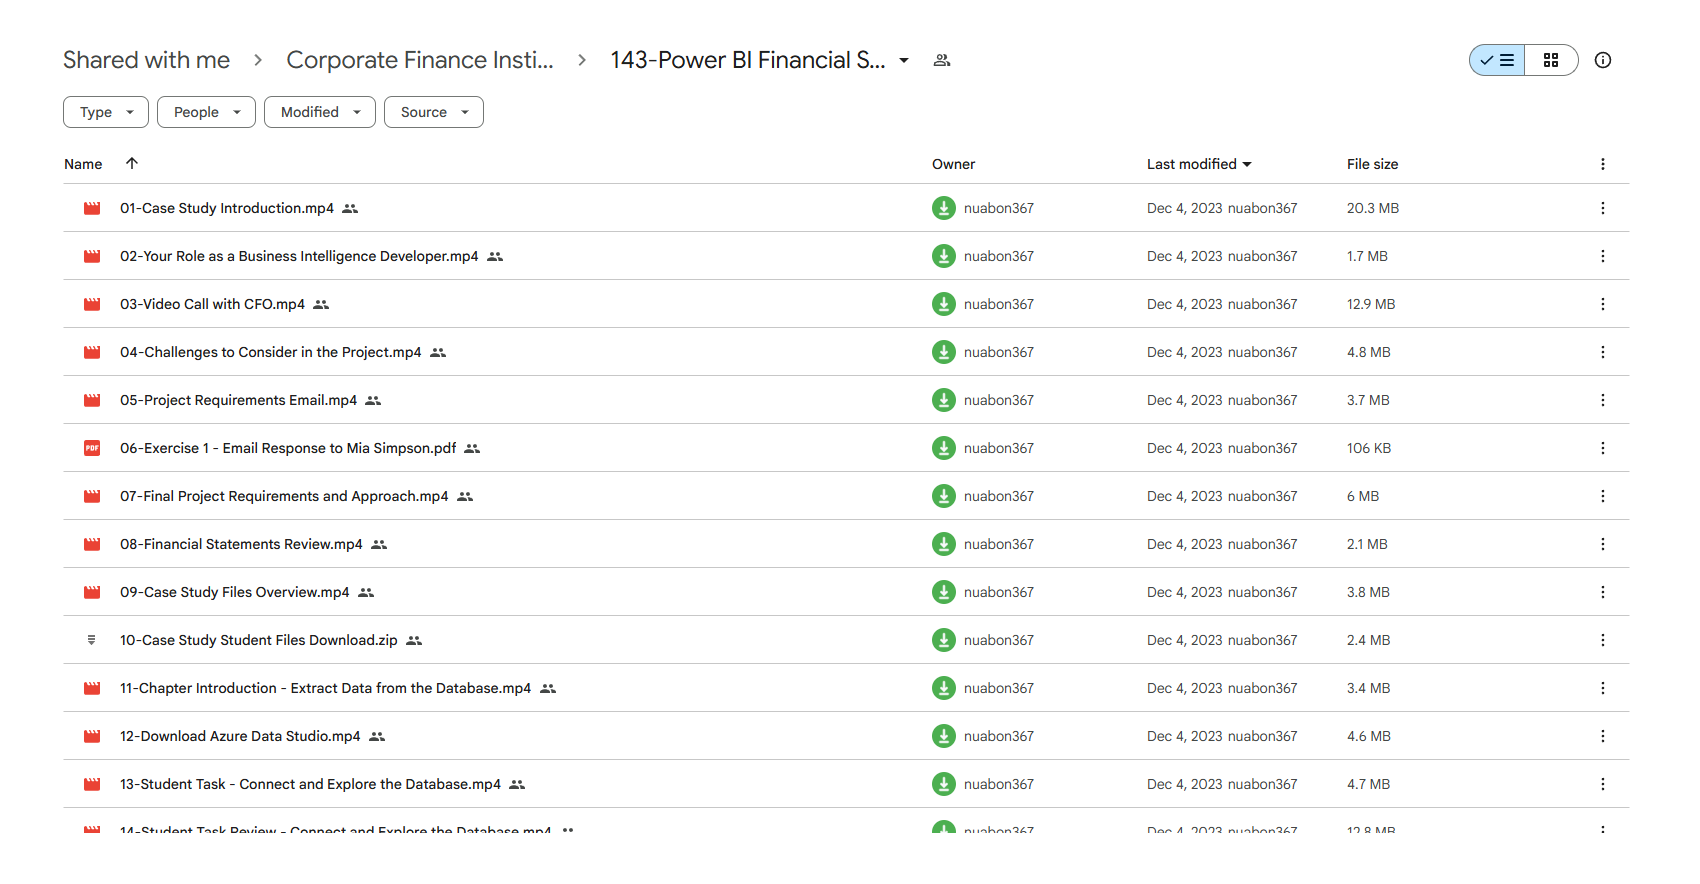Switch to grid layout view
This screenshot has height=884, width=1700.
pos(1551,60)
